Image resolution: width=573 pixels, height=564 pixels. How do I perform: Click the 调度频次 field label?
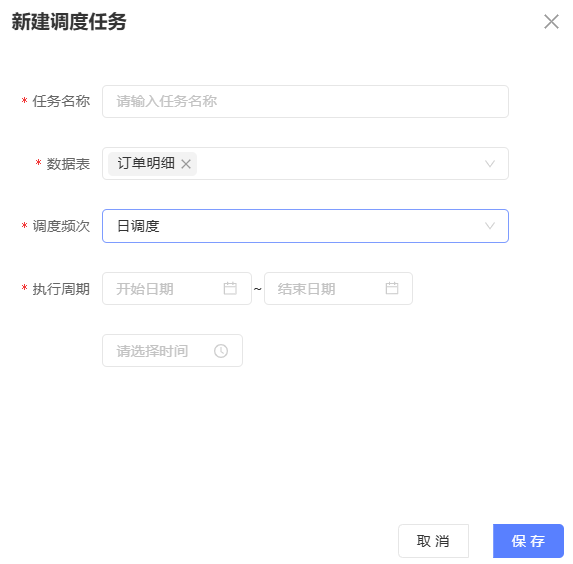pos(61,226)
